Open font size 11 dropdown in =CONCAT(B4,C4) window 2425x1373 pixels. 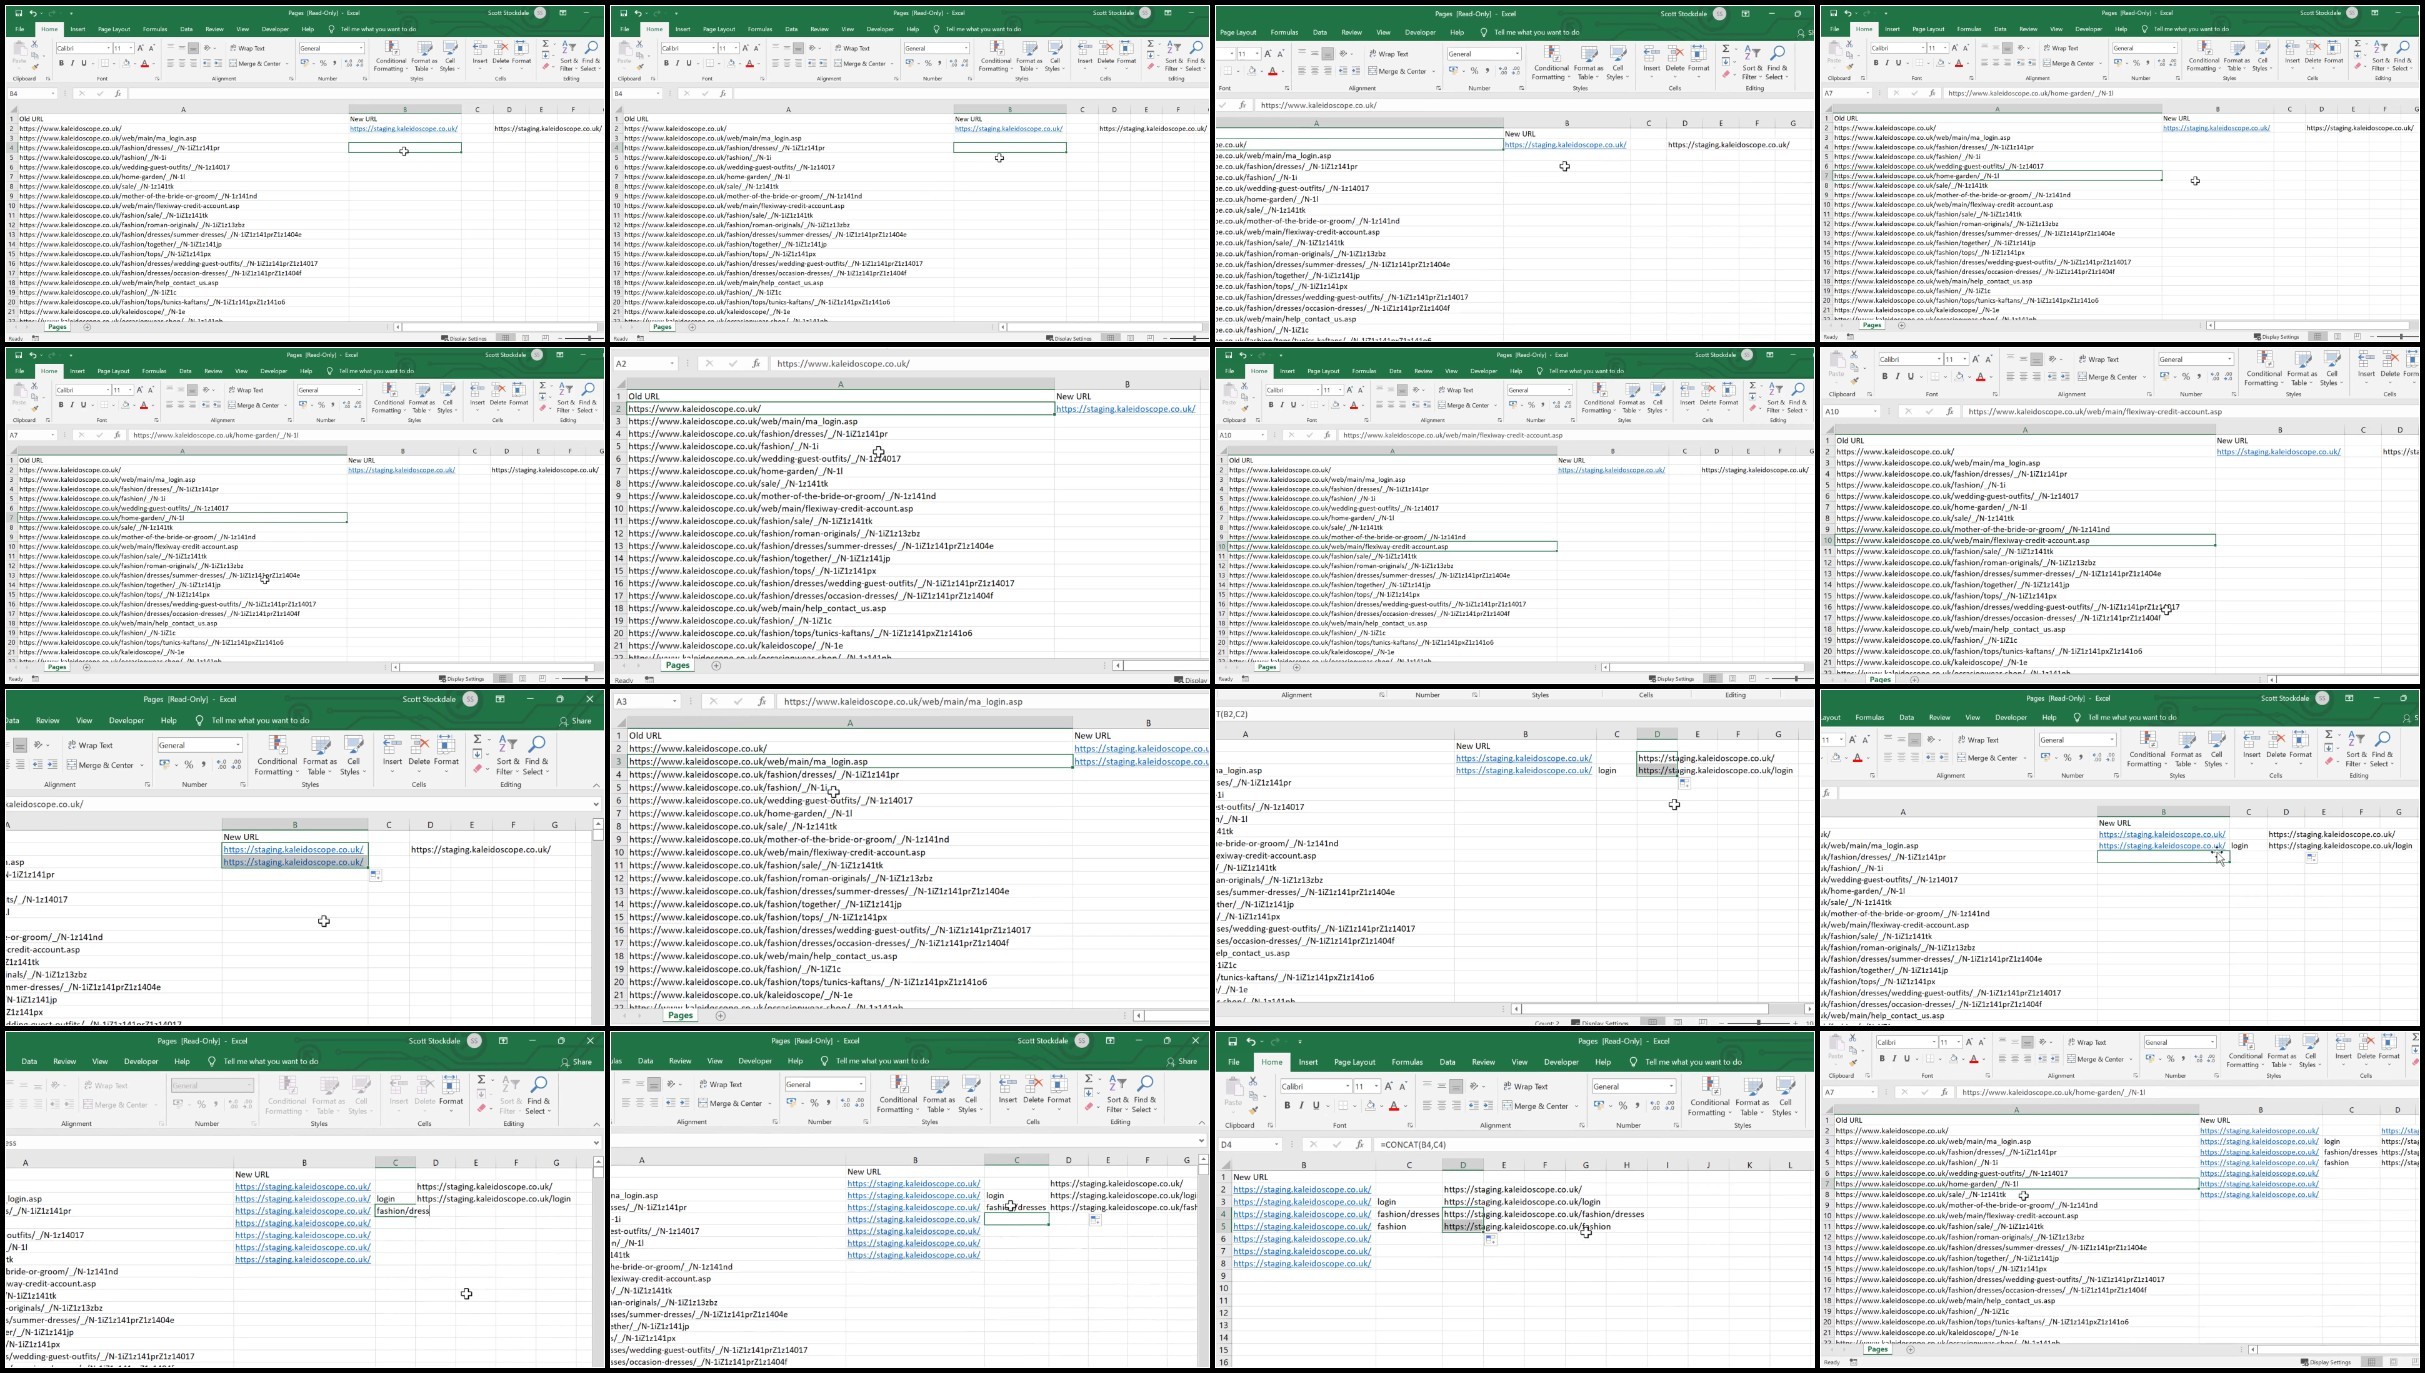[1376, 1086]
